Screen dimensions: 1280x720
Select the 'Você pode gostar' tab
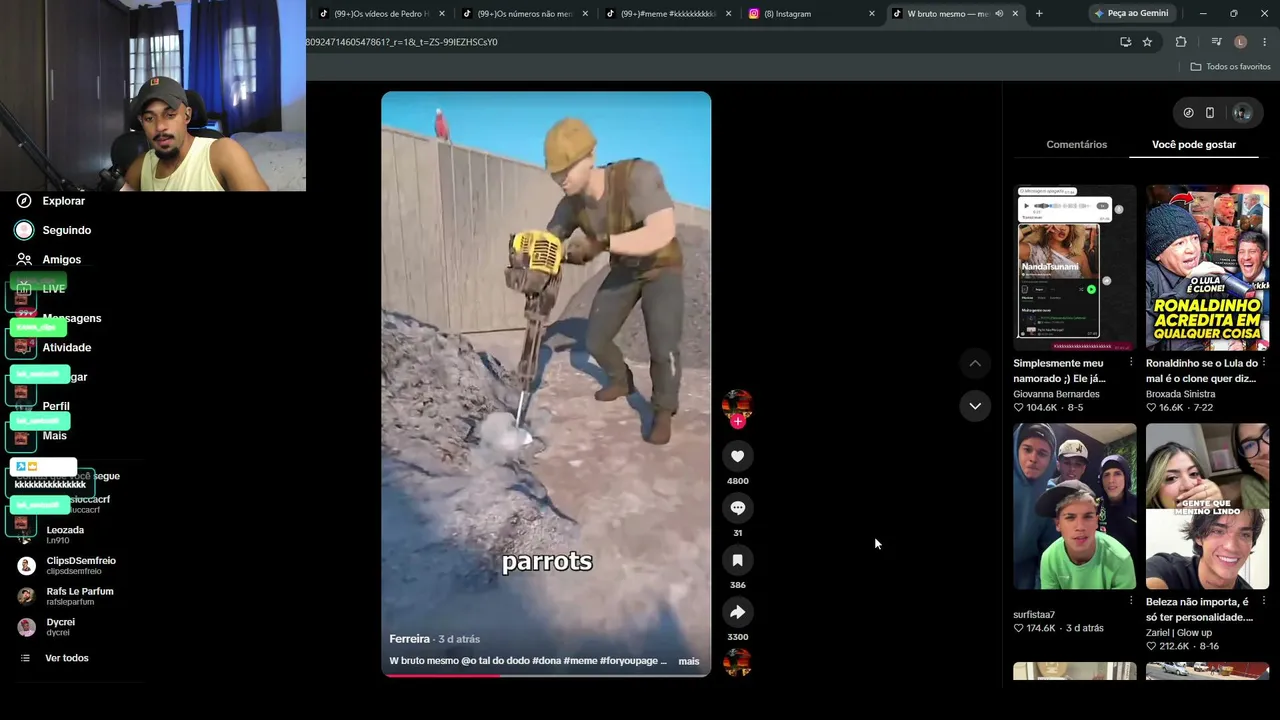pyautogui.click(x=1194, y=145)
